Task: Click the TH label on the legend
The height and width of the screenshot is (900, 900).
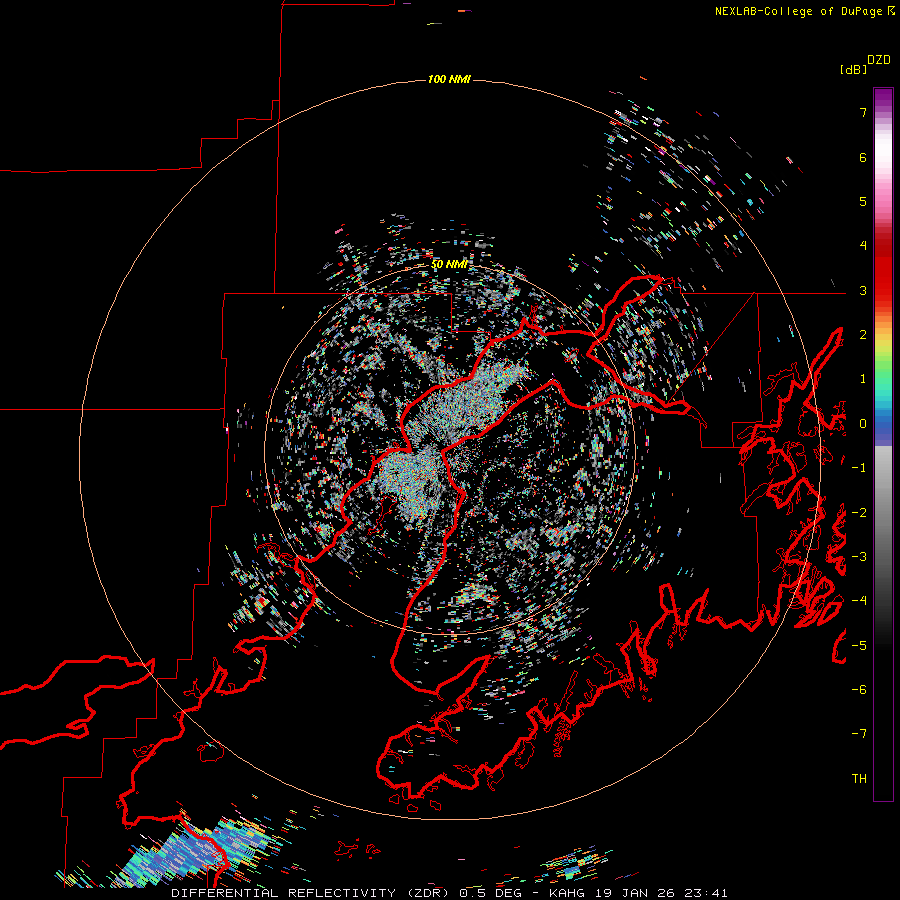Action: (859, 779)
